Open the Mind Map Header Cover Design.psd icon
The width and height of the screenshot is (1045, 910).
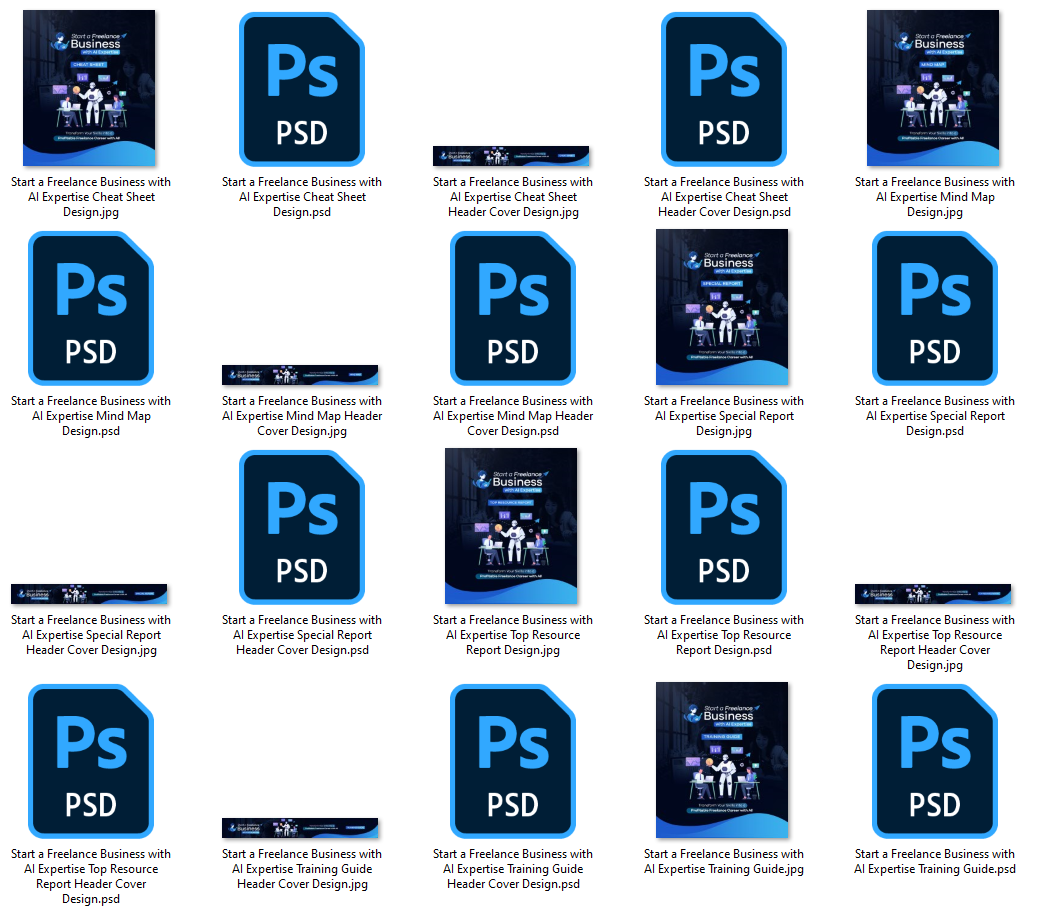[512, 308]
